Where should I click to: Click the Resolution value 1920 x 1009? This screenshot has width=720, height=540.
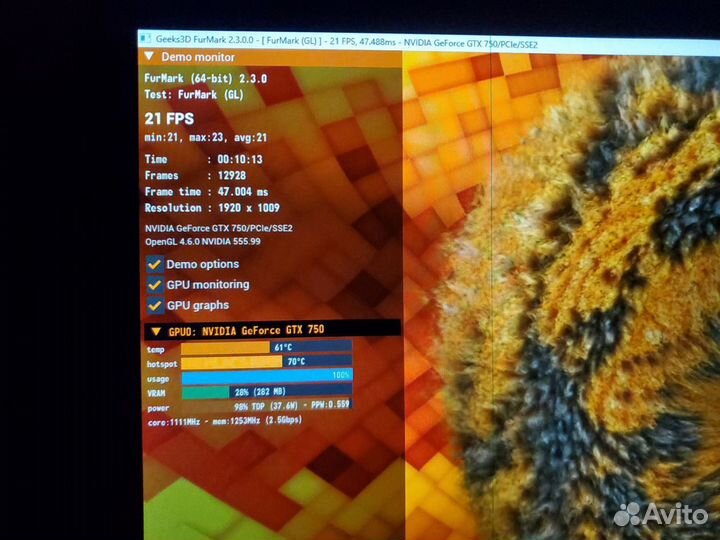pyautogui.click(x=249, y=208)
